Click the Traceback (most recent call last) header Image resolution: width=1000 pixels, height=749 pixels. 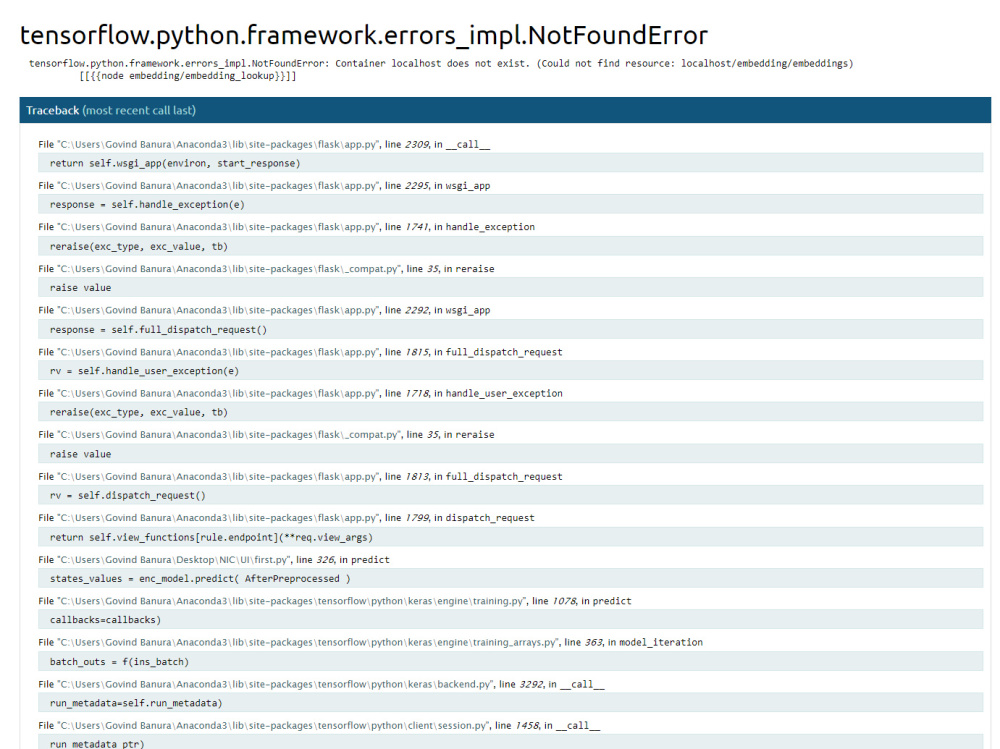505,110
